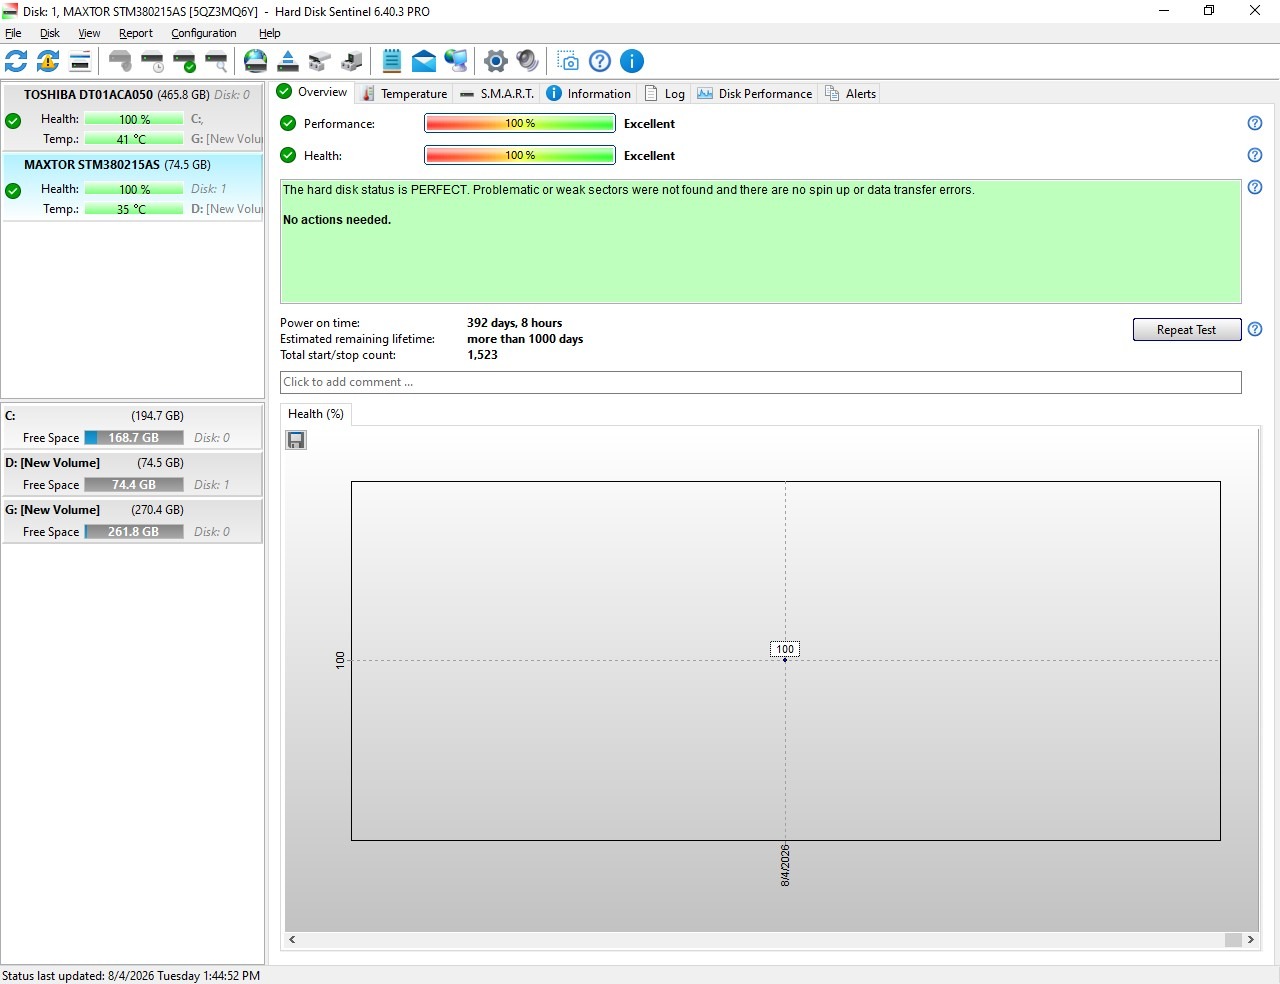Click the disk list panel toolbar icon
This screenshot has width=1280, height=984.
click(80, 61)
